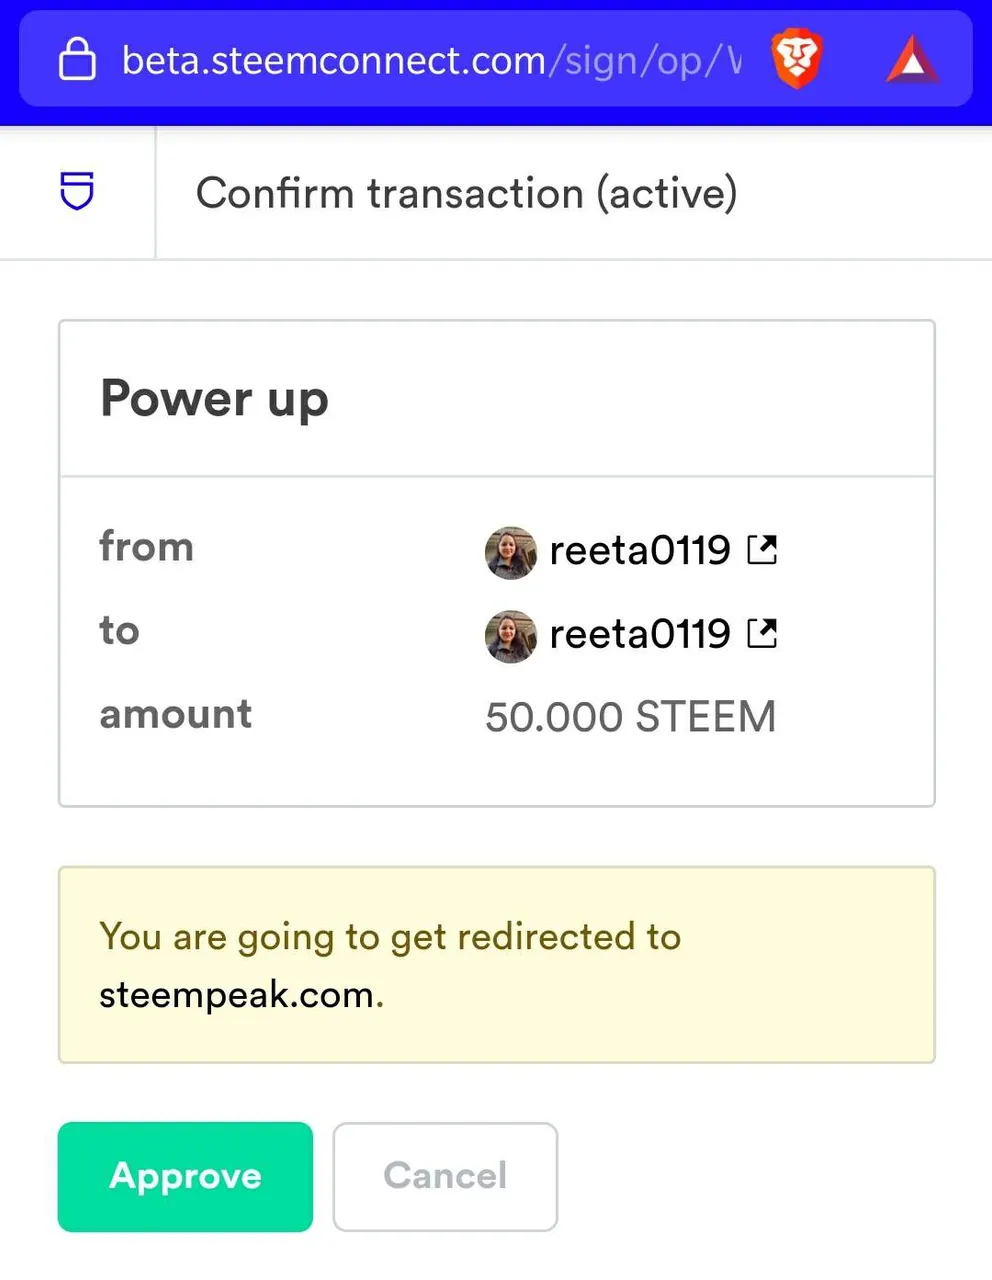Viewport: 992px width, 1280px height.
Task: Click the padlock icon in address bar
Action: (x=77, y=59)
